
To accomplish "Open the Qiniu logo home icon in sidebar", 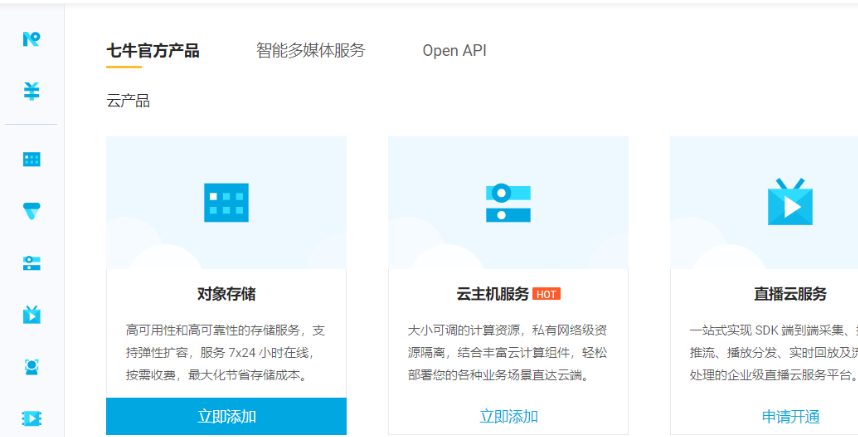I will point(31,39).
